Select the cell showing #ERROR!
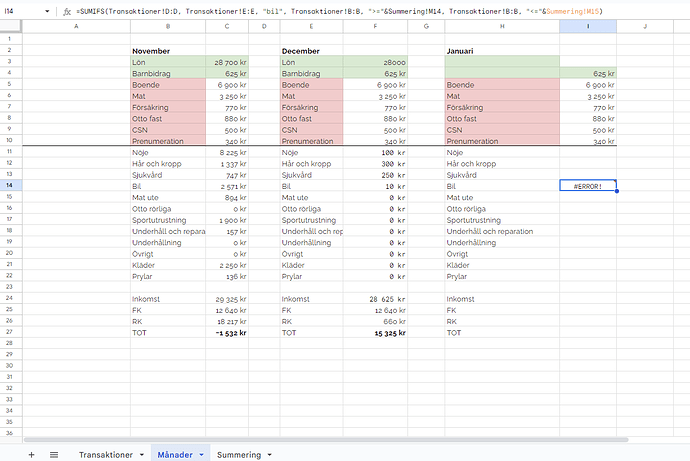This screenshot has height=461, width=690. [x=587, y=186]
